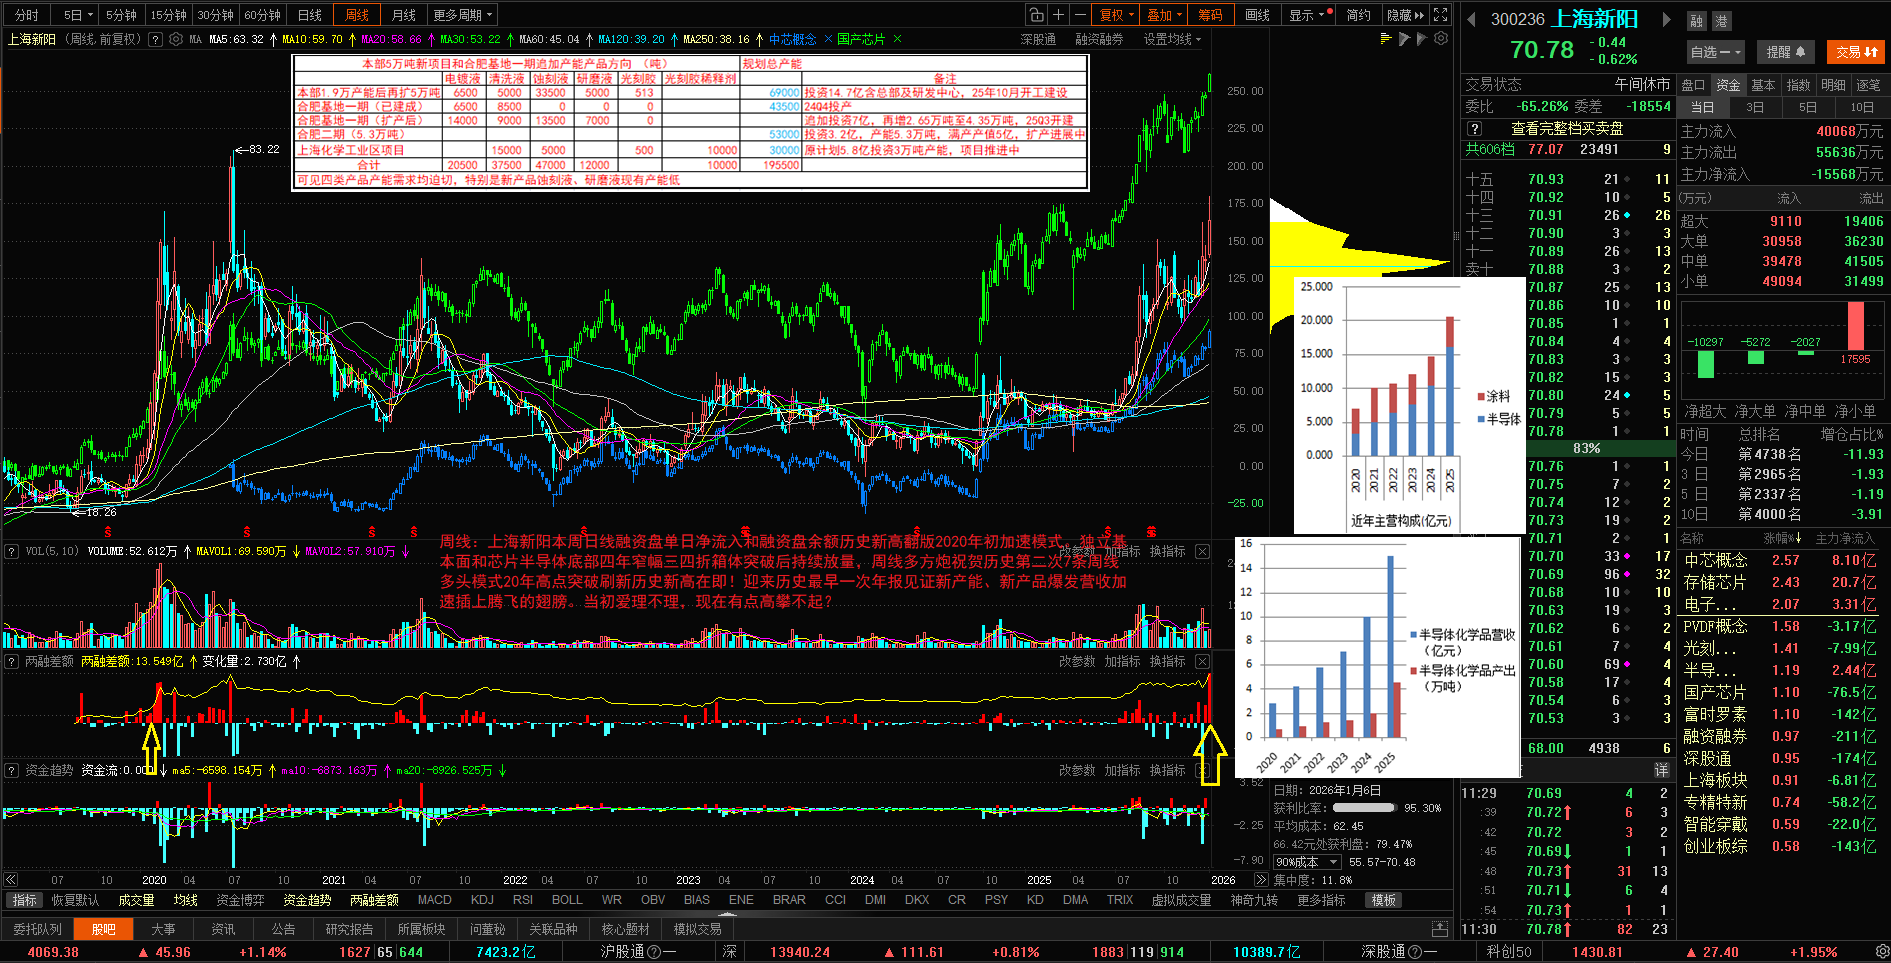This screenshot has height=963, width=1891.
Task: Click the lock icon in the chart toolbar
Action: pyautogui.click(x=1037, y=15)
